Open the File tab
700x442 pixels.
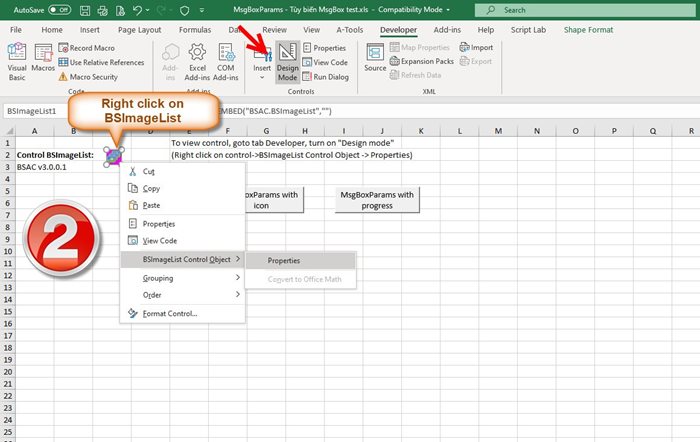point(16,29)
